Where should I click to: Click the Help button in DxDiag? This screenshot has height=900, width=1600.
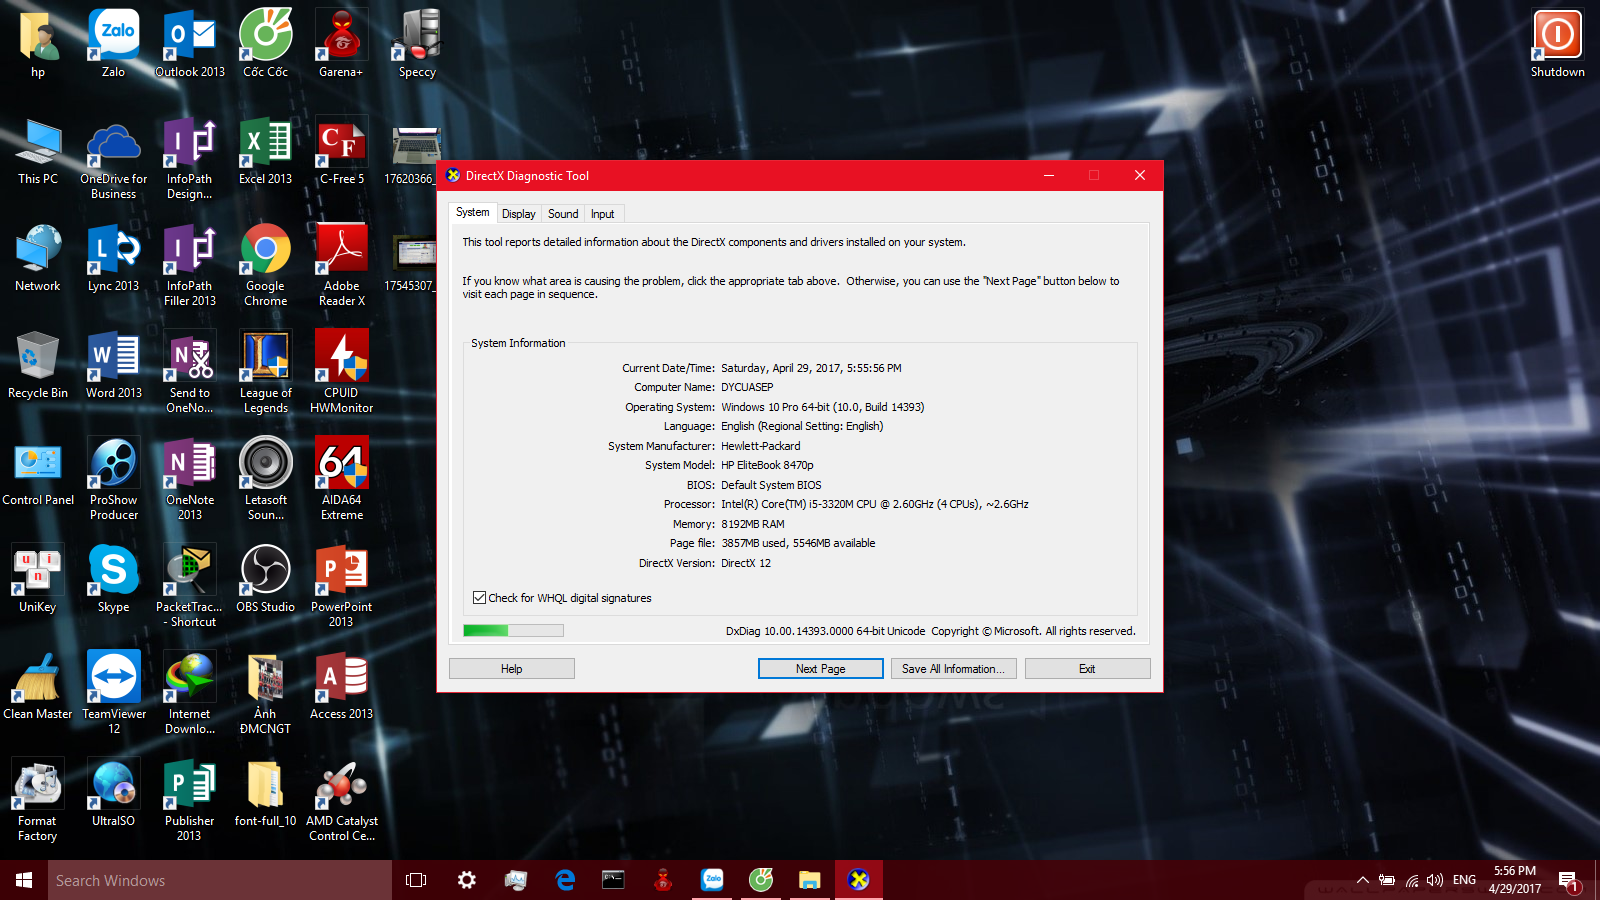512,669
